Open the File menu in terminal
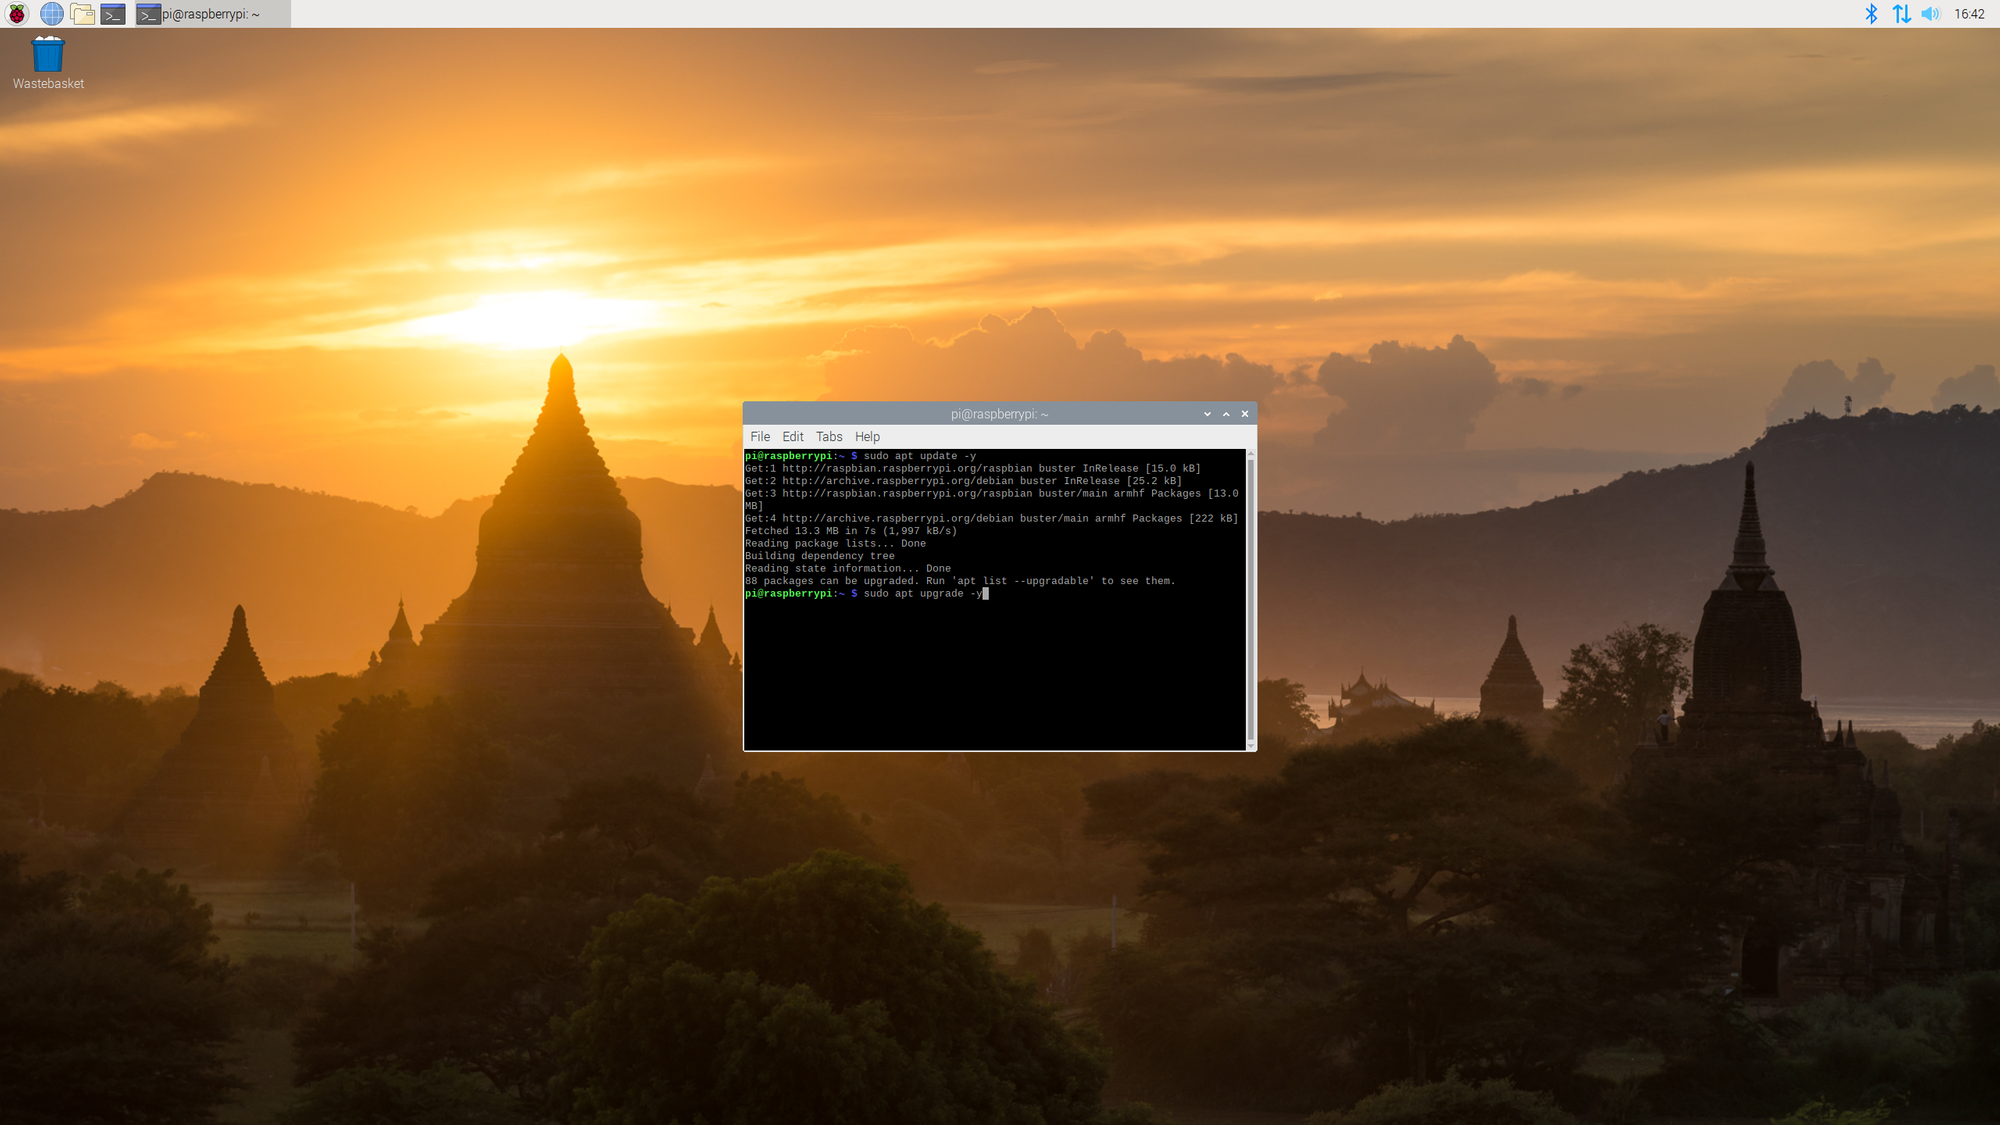 [x=760, y=437]
